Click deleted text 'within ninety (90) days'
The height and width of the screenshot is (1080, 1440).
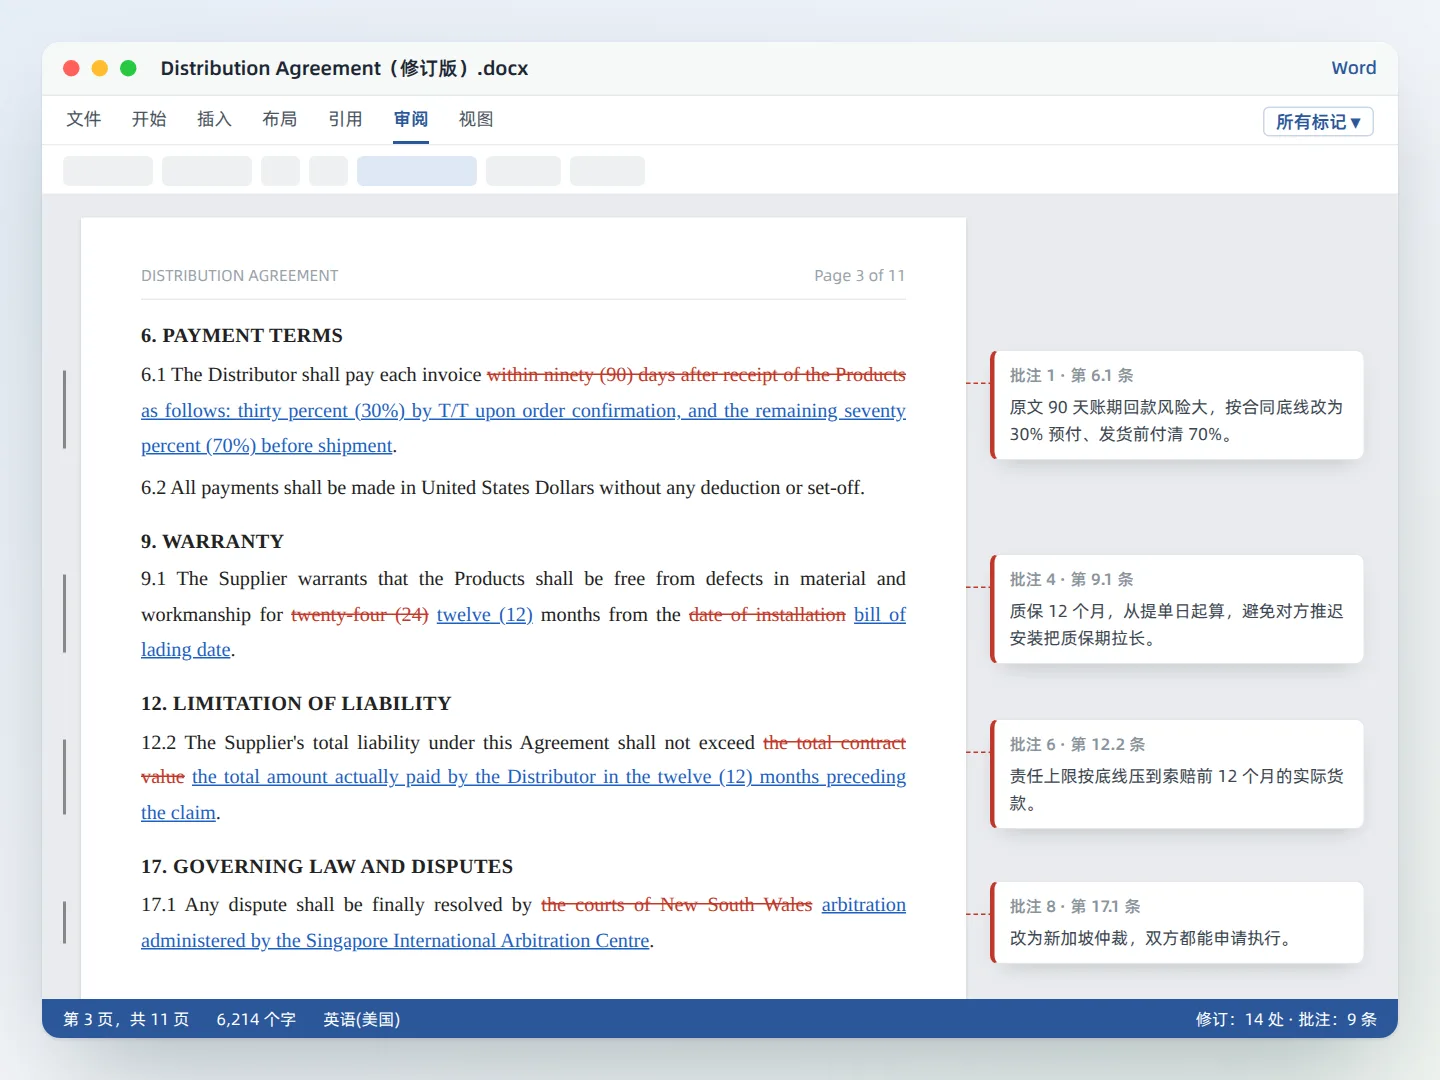point(581,375)
